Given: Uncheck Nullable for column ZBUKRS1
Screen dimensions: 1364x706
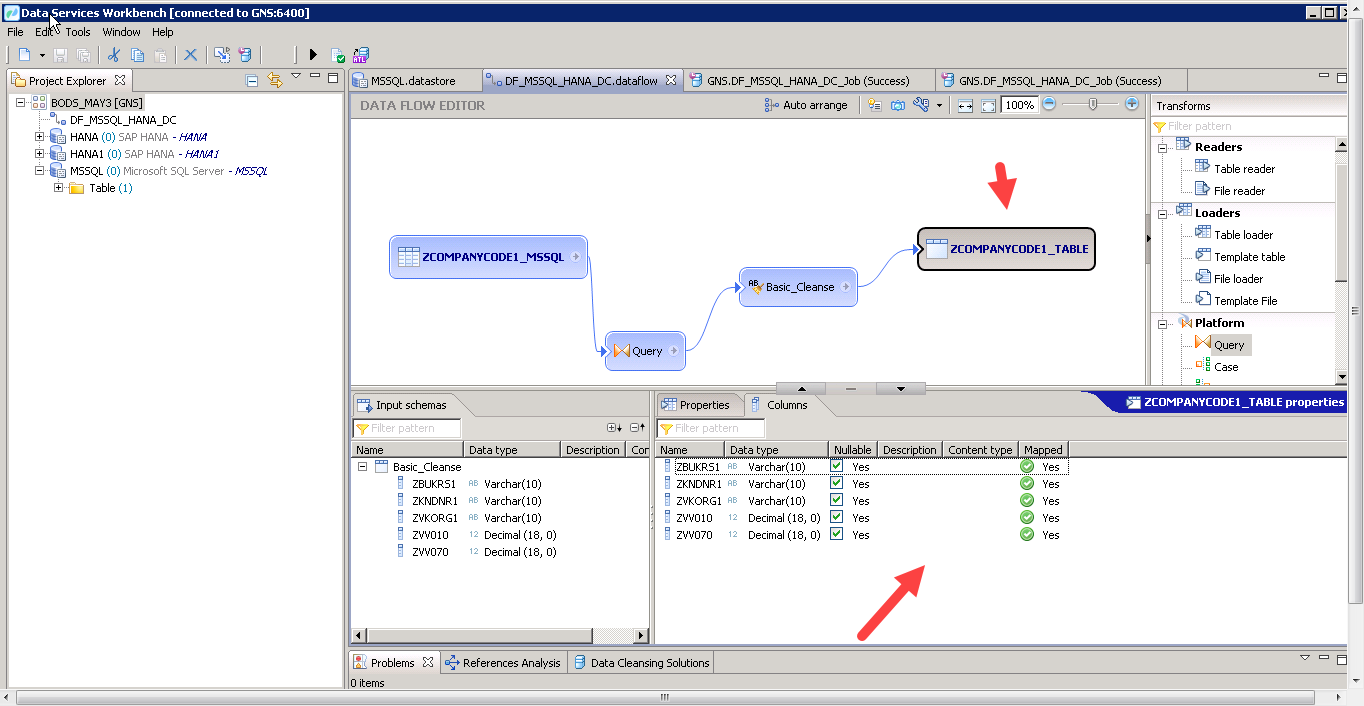Looking at the screenshot, I should (x=836, y=466).
